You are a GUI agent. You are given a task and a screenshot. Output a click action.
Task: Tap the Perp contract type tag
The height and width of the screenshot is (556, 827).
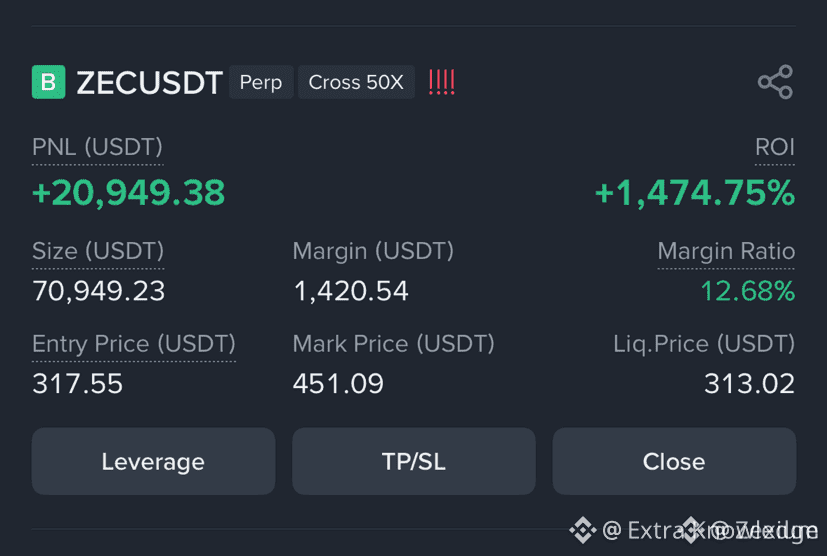(261, 82)
